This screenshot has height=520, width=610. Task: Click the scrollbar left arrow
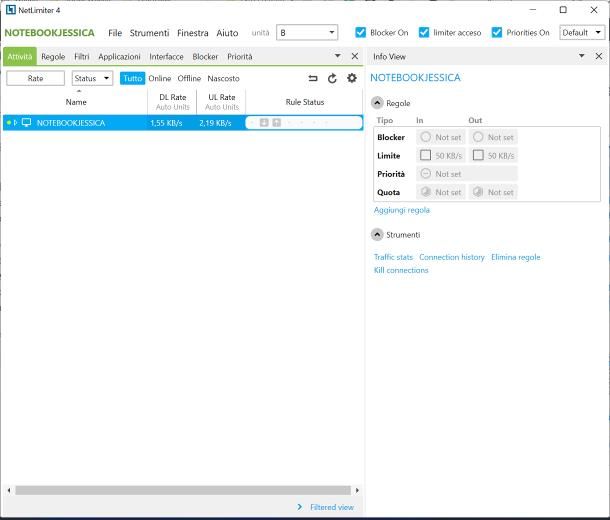click(x=9, y=490)
